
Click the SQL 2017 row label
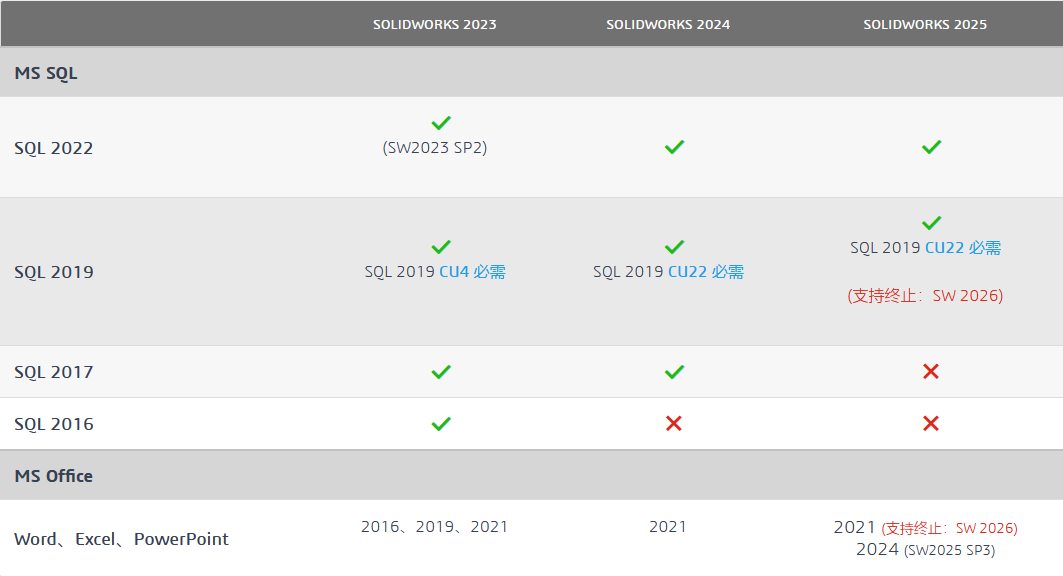click(x=54, y=372)
